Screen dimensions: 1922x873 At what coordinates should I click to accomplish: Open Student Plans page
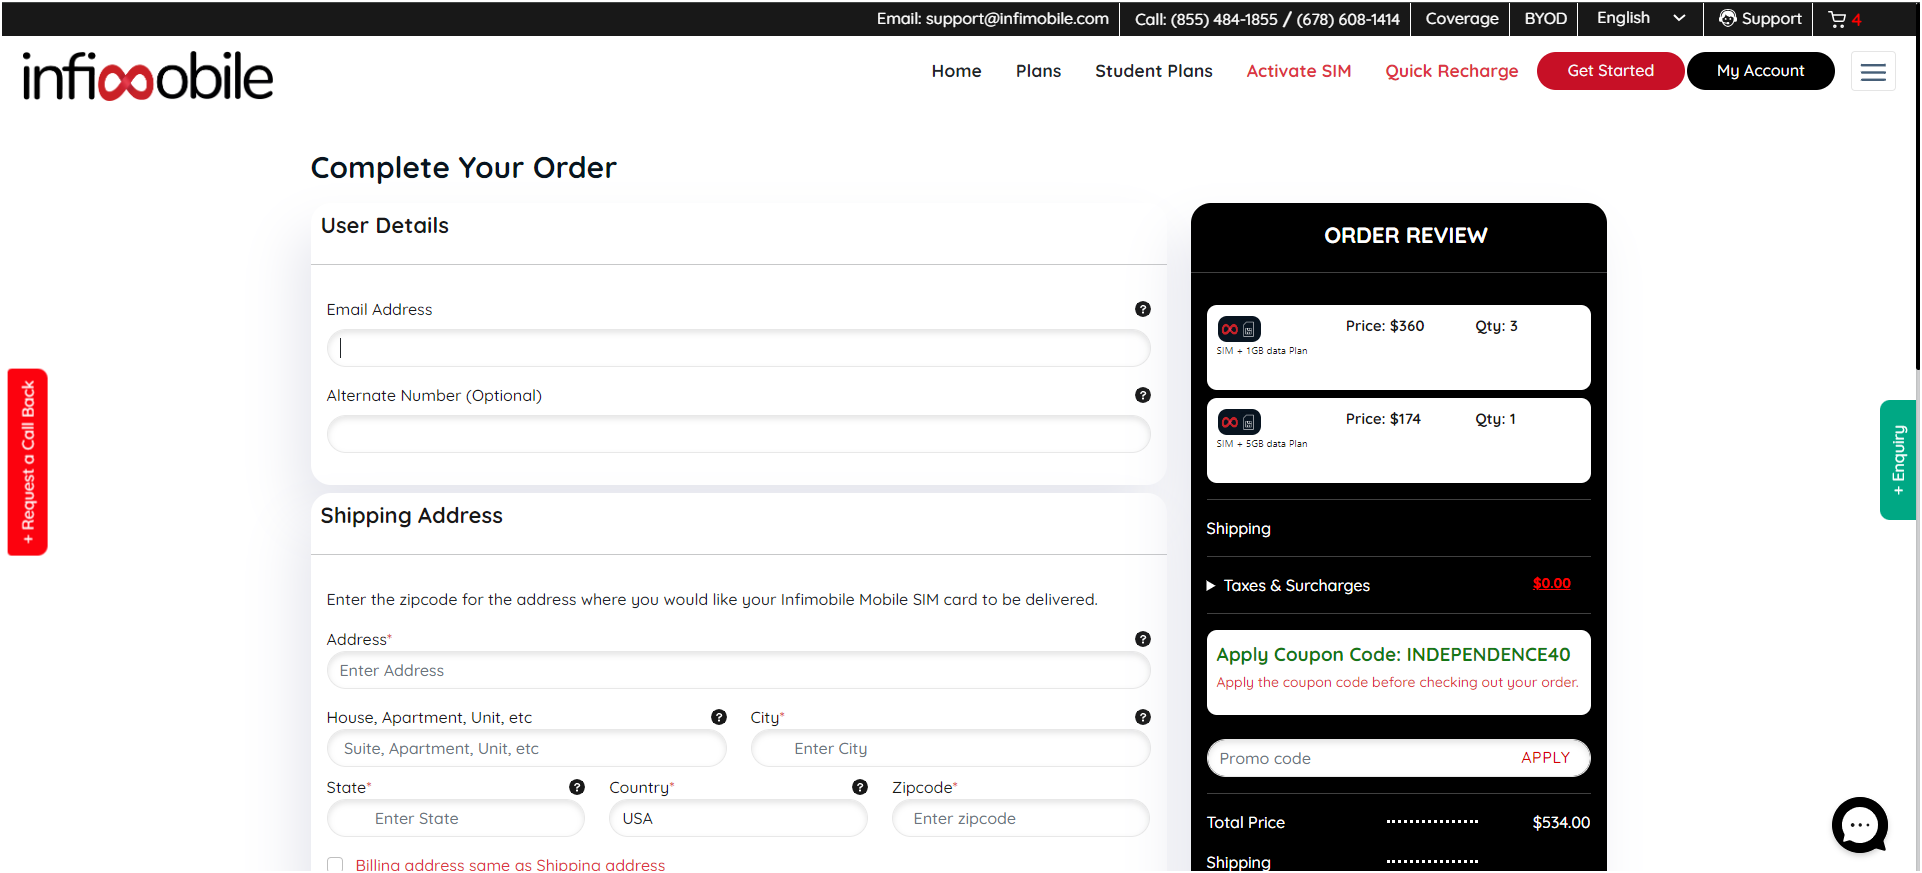pos(1153,71)
